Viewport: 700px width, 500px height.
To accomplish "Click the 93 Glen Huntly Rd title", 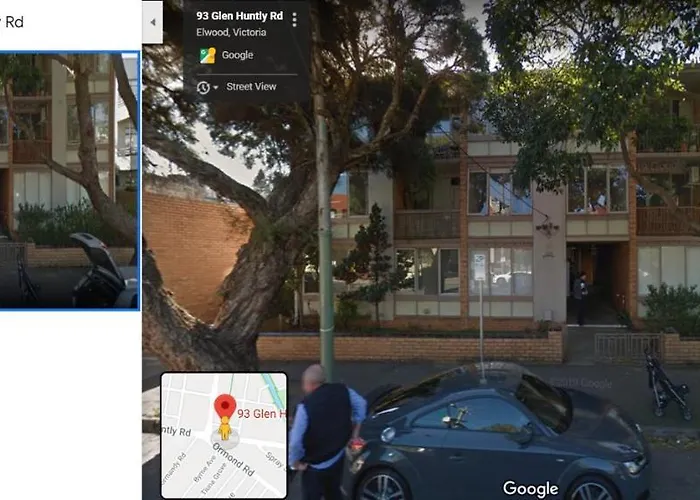I will coord(240,16).
